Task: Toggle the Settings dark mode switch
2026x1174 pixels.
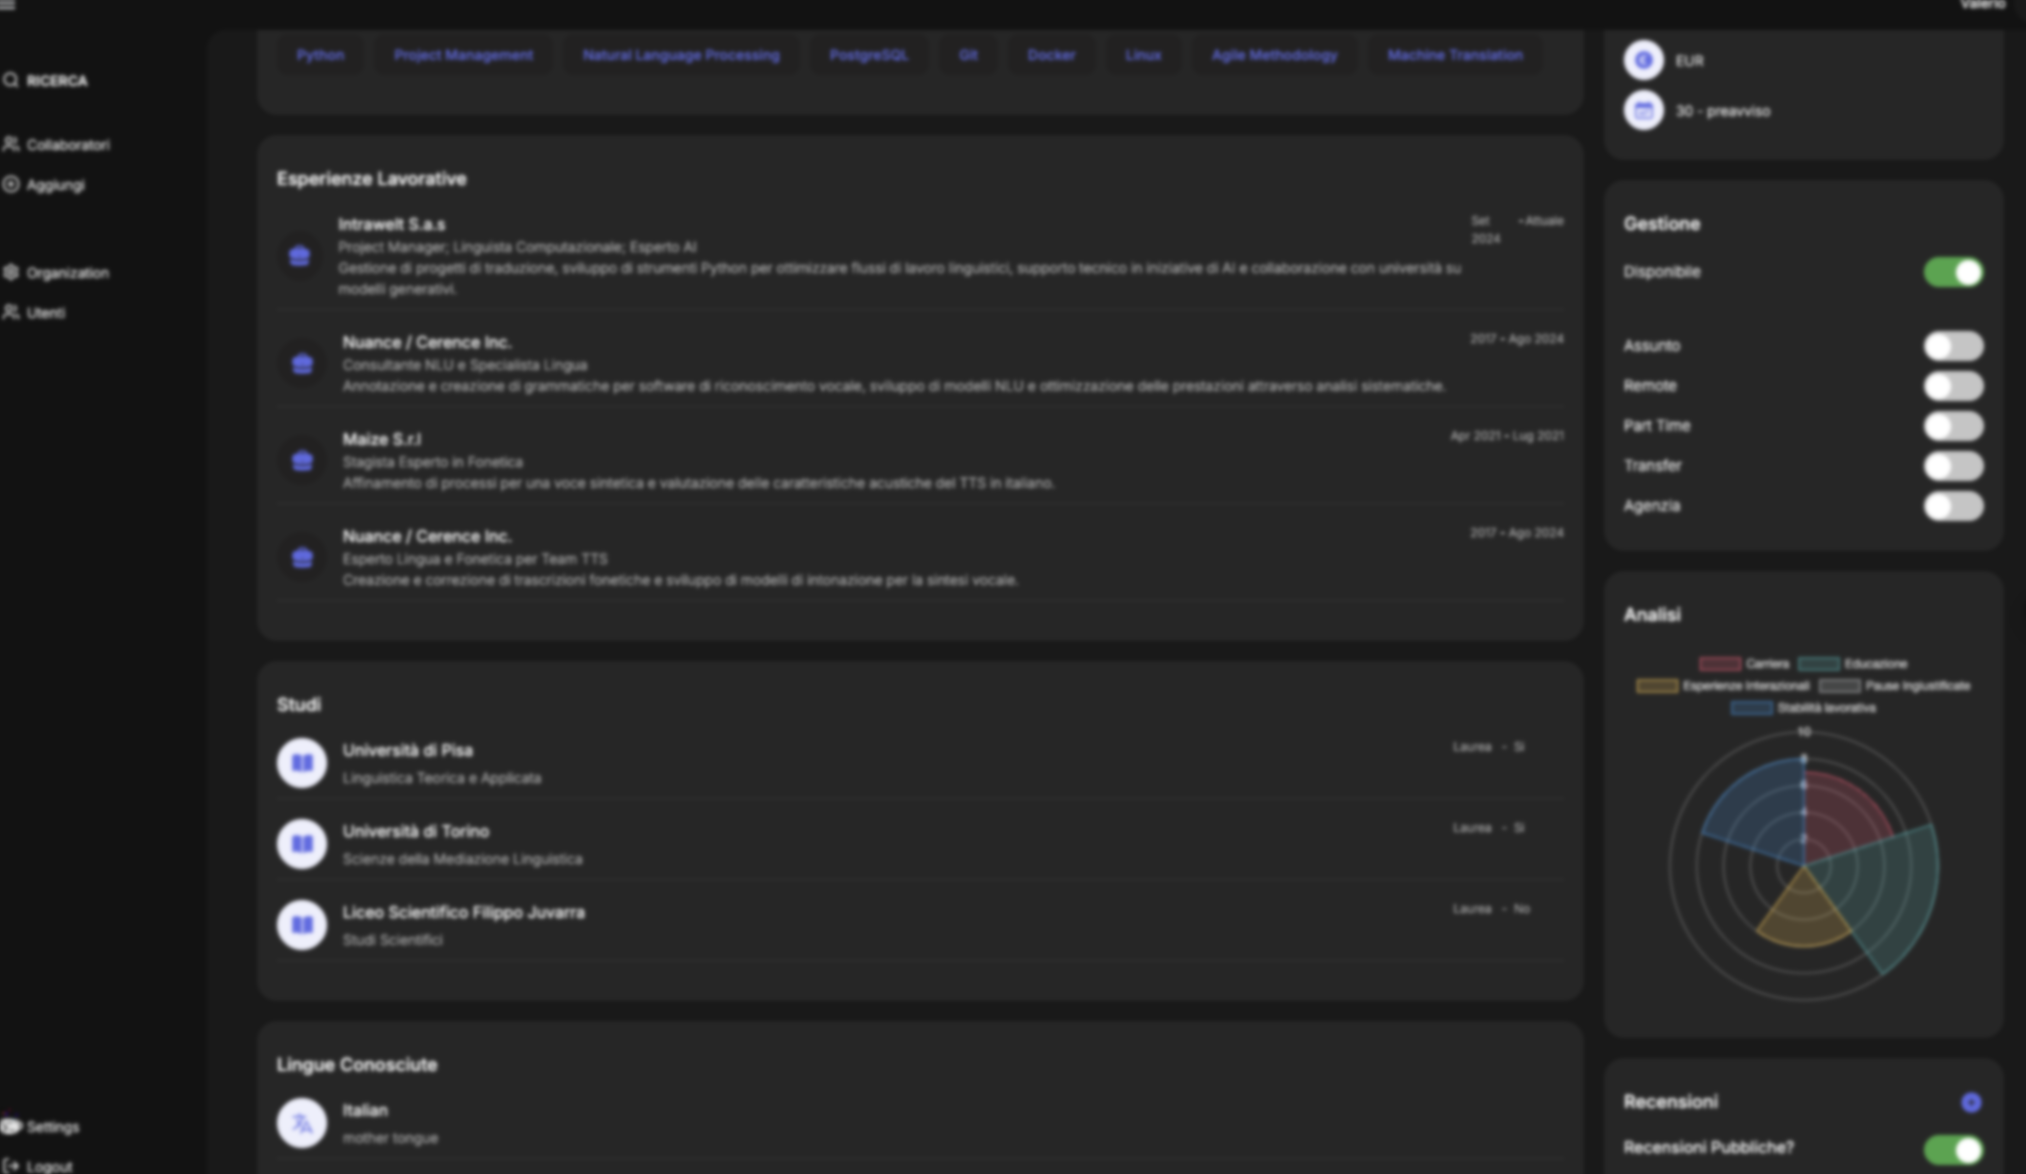Action: [11, 1126]
